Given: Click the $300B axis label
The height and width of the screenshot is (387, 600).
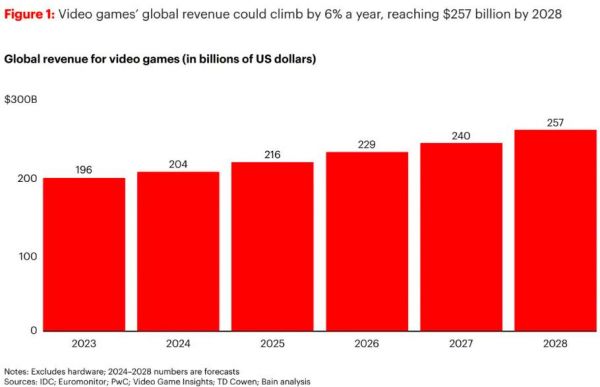Looking at the screenshot, I should click(21, 100).
